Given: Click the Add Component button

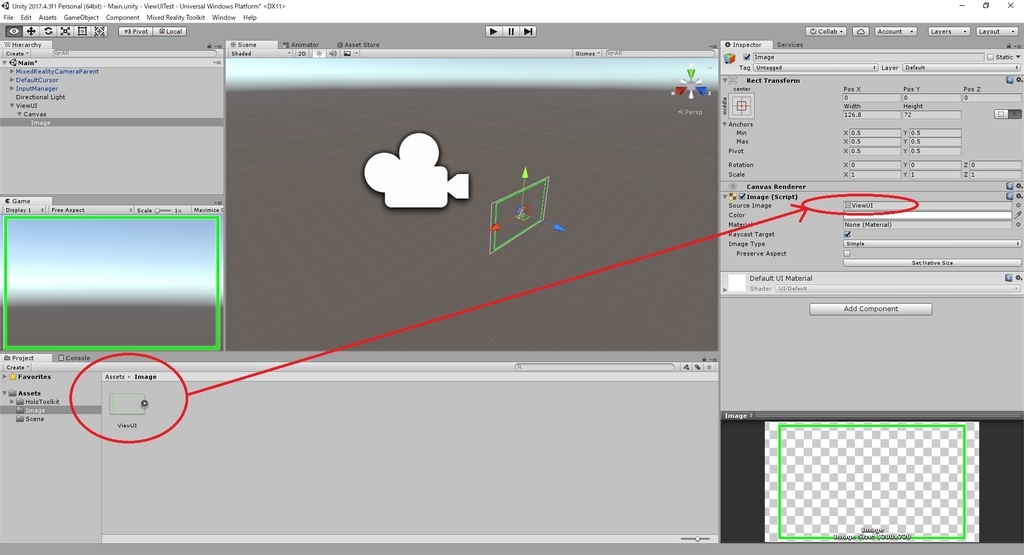Looking at the screenshot, I should (871, 309).
